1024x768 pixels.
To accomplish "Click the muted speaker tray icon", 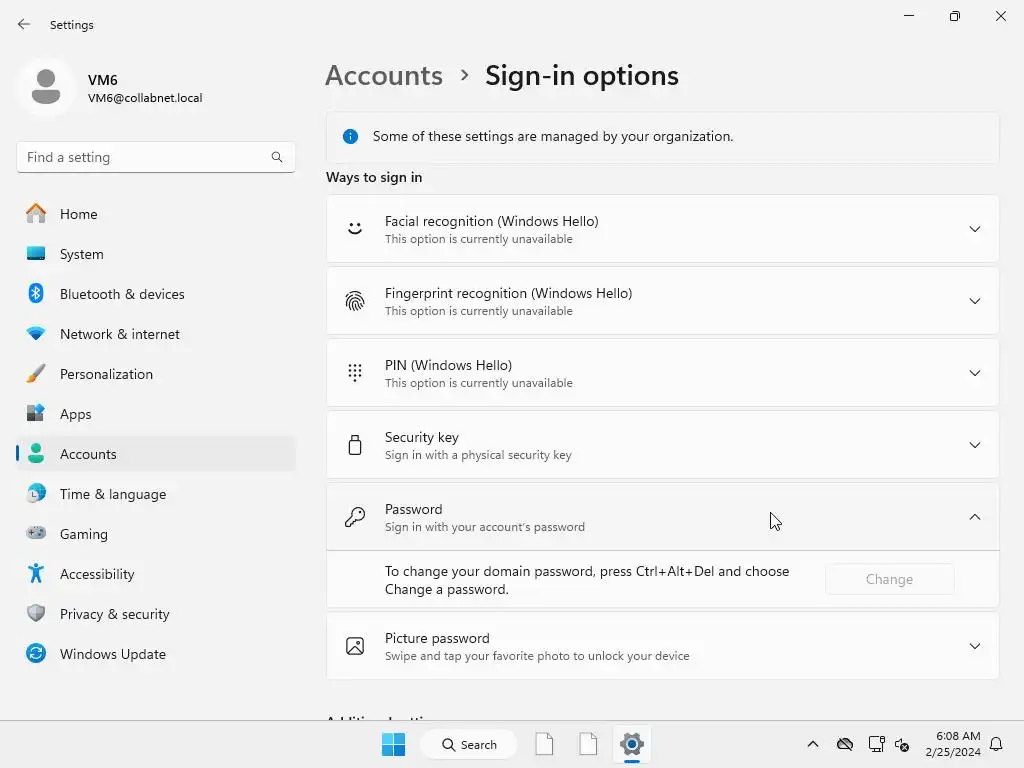I will tap(902, 744).
